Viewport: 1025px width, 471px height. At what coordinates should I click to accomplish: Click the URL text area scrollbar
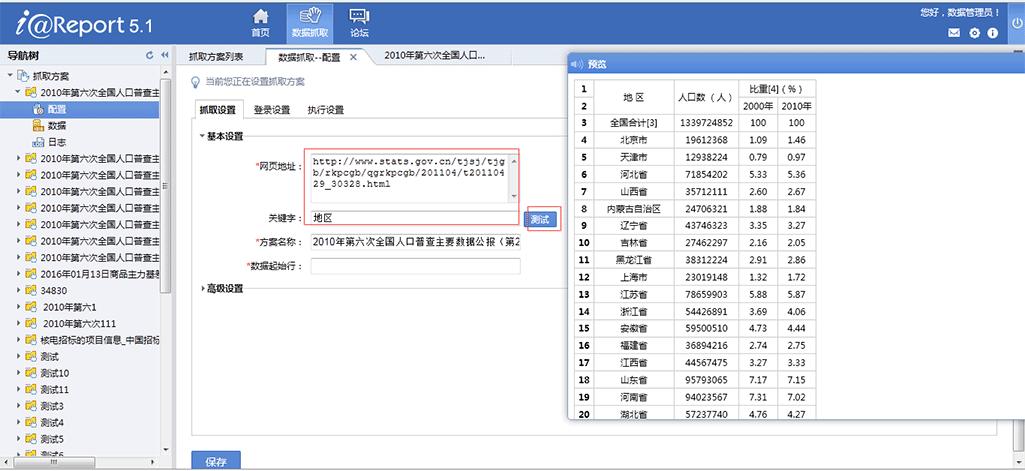[x=514, y=178]
